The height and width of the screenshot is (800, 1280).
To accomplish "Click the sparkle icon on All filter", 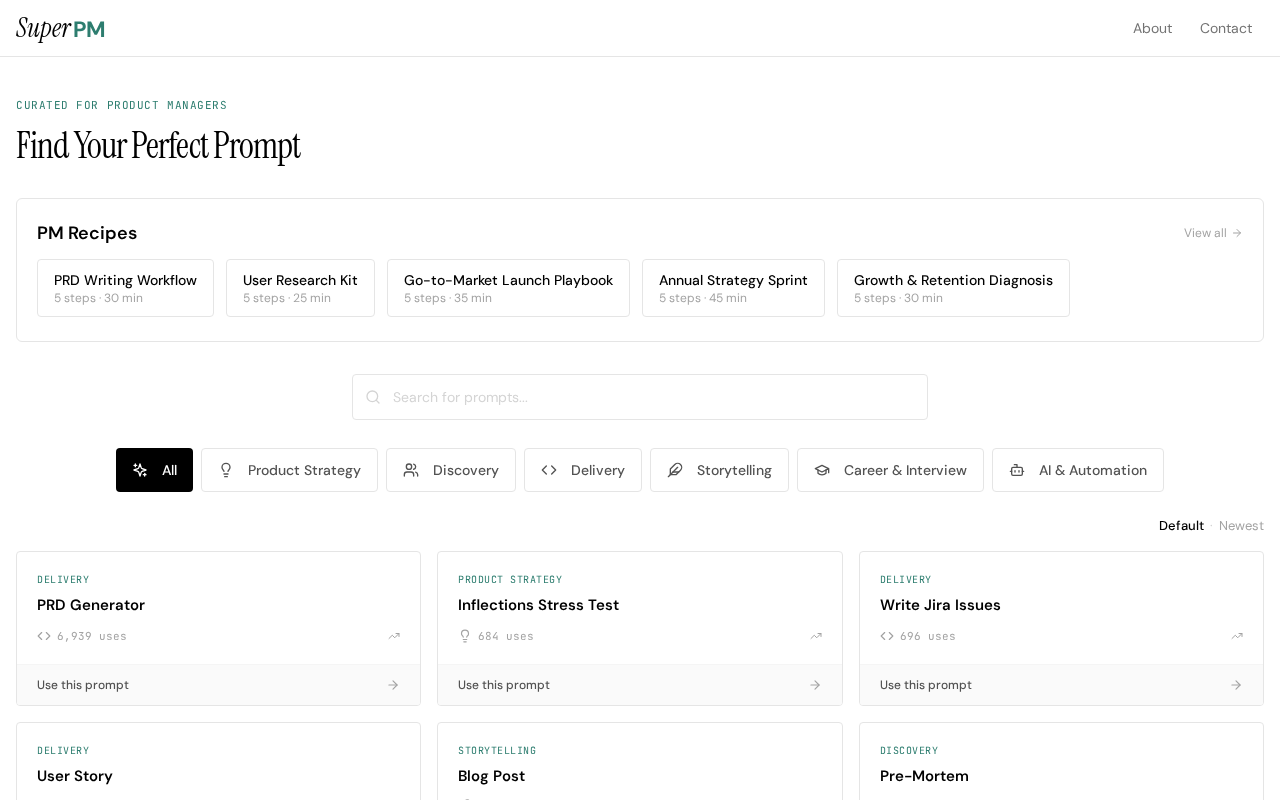I will click(140, 470).
